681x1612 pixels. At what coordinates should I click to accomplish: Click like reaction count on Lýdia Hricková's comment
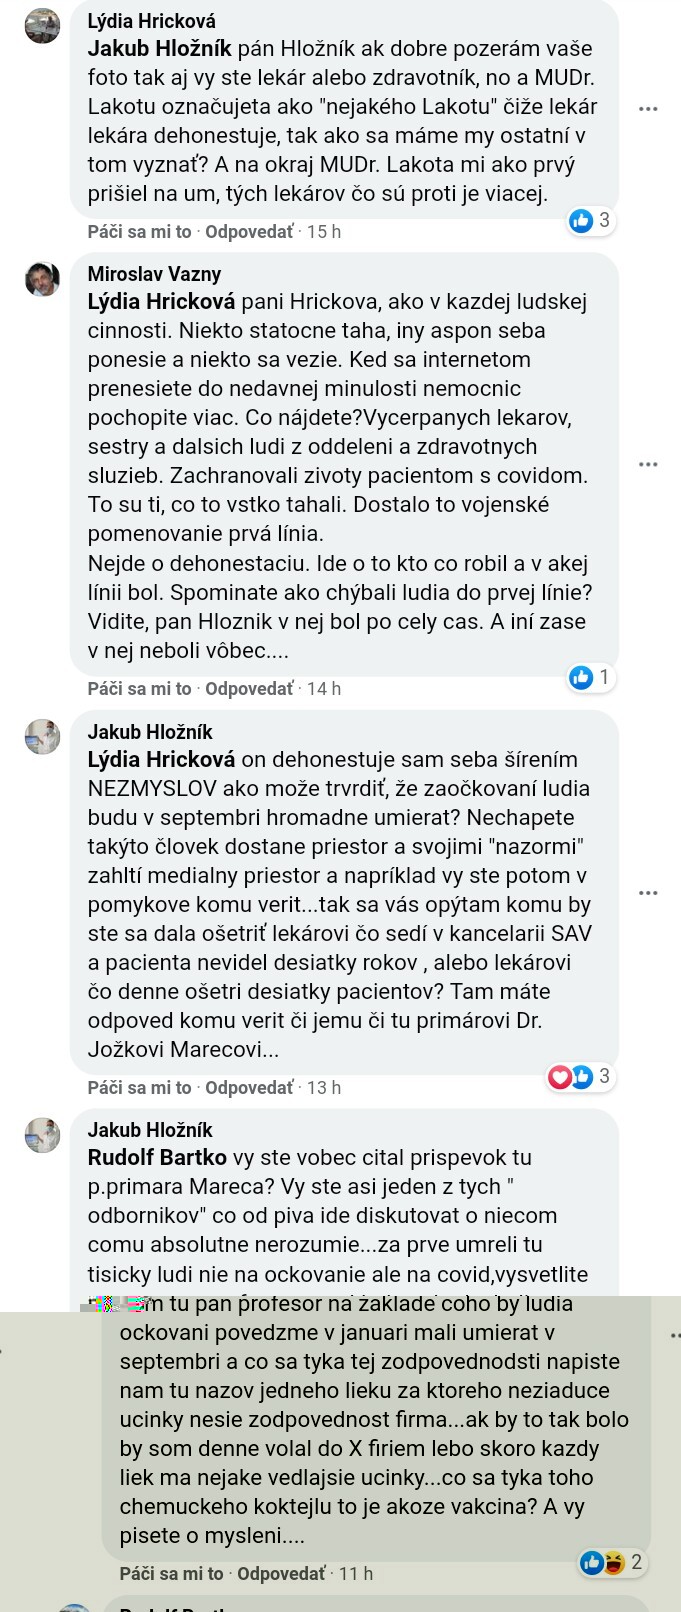click(x=591, y=220)
